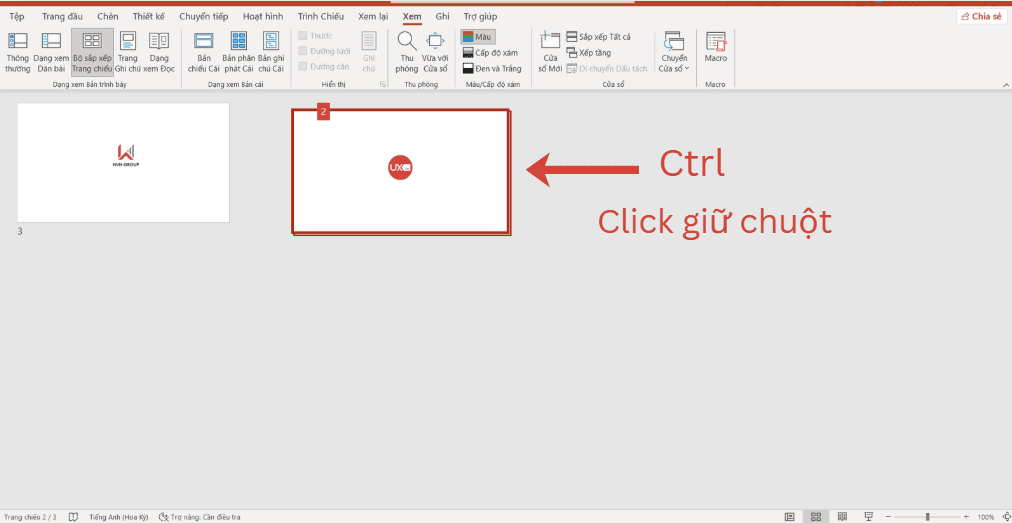Select Đen và Trắng mode
This screenshot has height=523, width=1012.
tap(492, 68)
